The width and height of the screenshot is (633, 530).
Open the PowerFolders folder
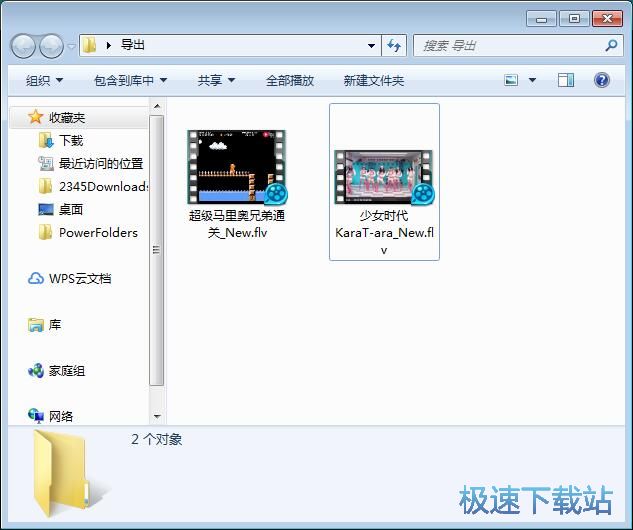pyautogui.click(x=98, y=233)
